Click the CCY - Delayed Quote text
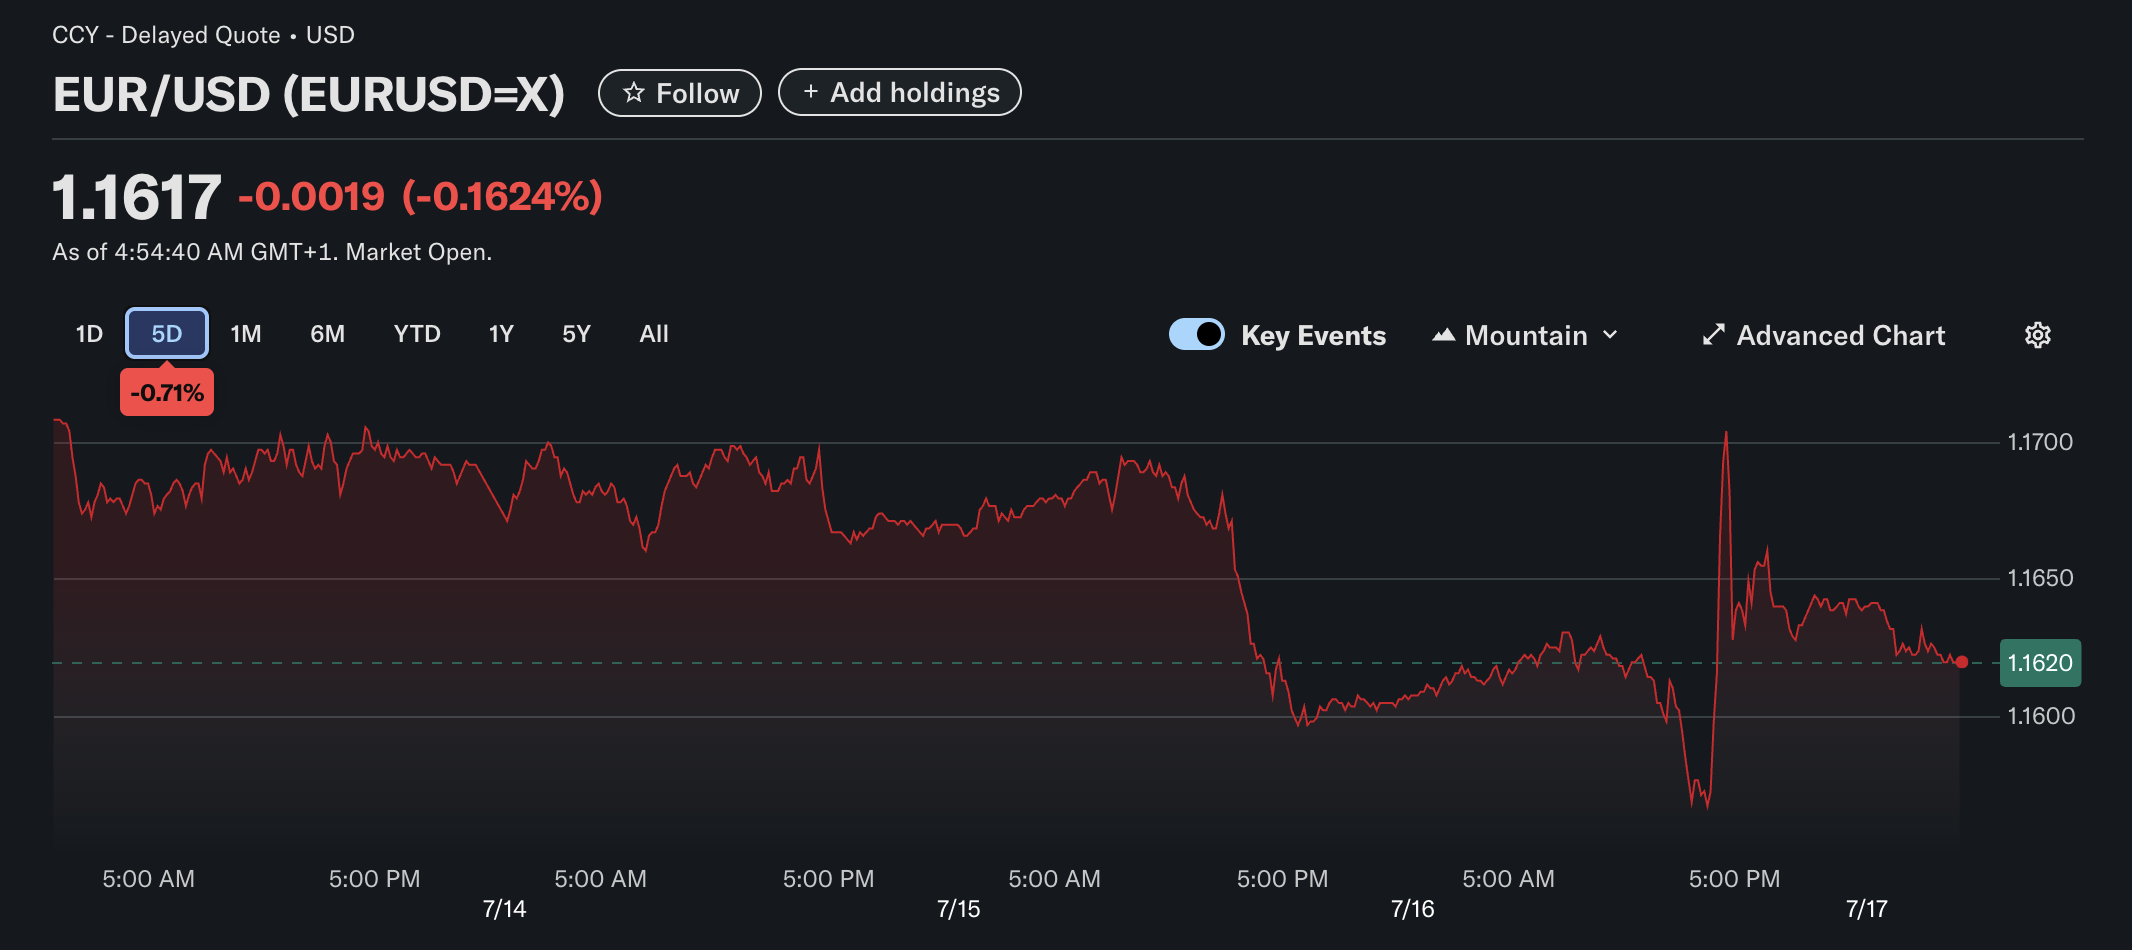Viewport: 2132px width, 950px height. (x=166, y=35)
